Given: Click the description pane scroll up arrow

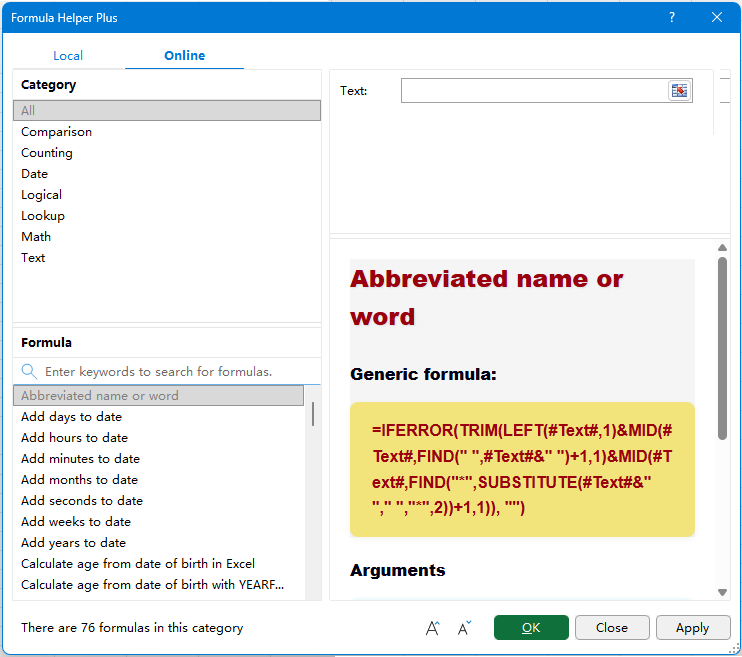Looking at the screenshot, I should (x=722, y=248).
